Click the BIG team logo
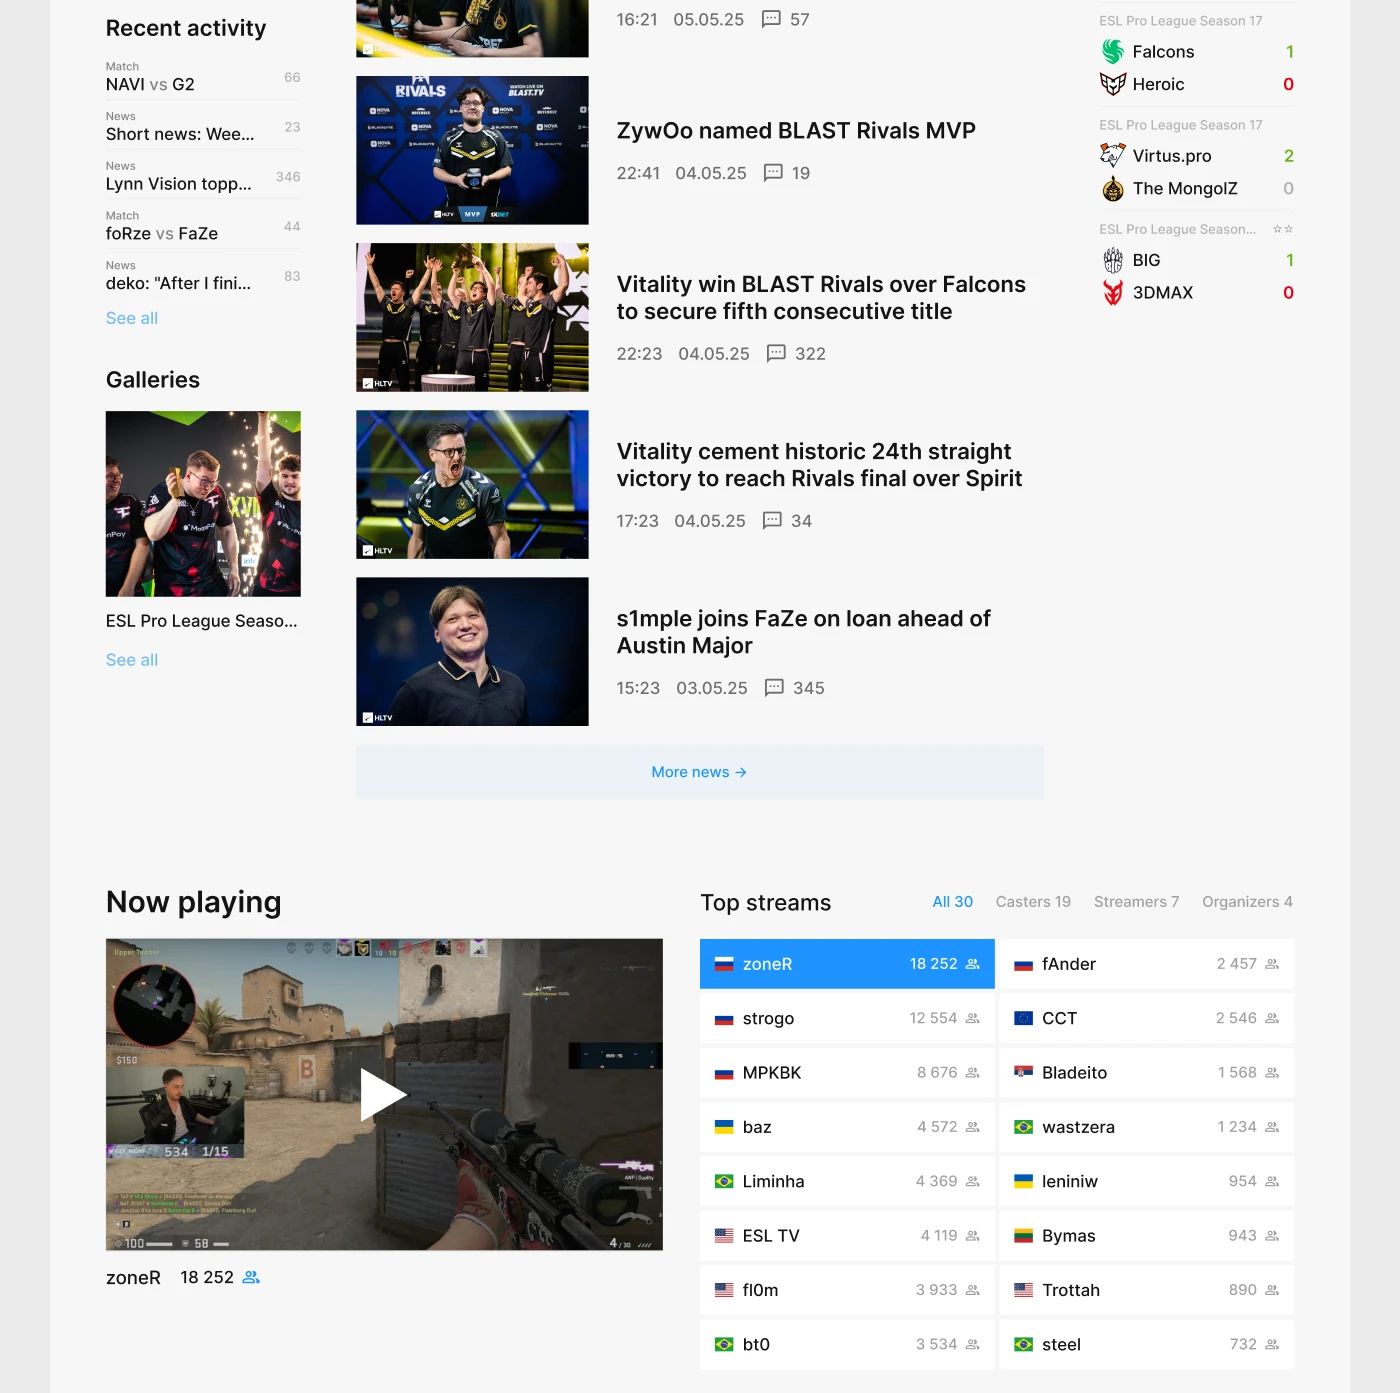Image resolution: width=1400 pixels, height=1393 pixels. point(1113,260)
